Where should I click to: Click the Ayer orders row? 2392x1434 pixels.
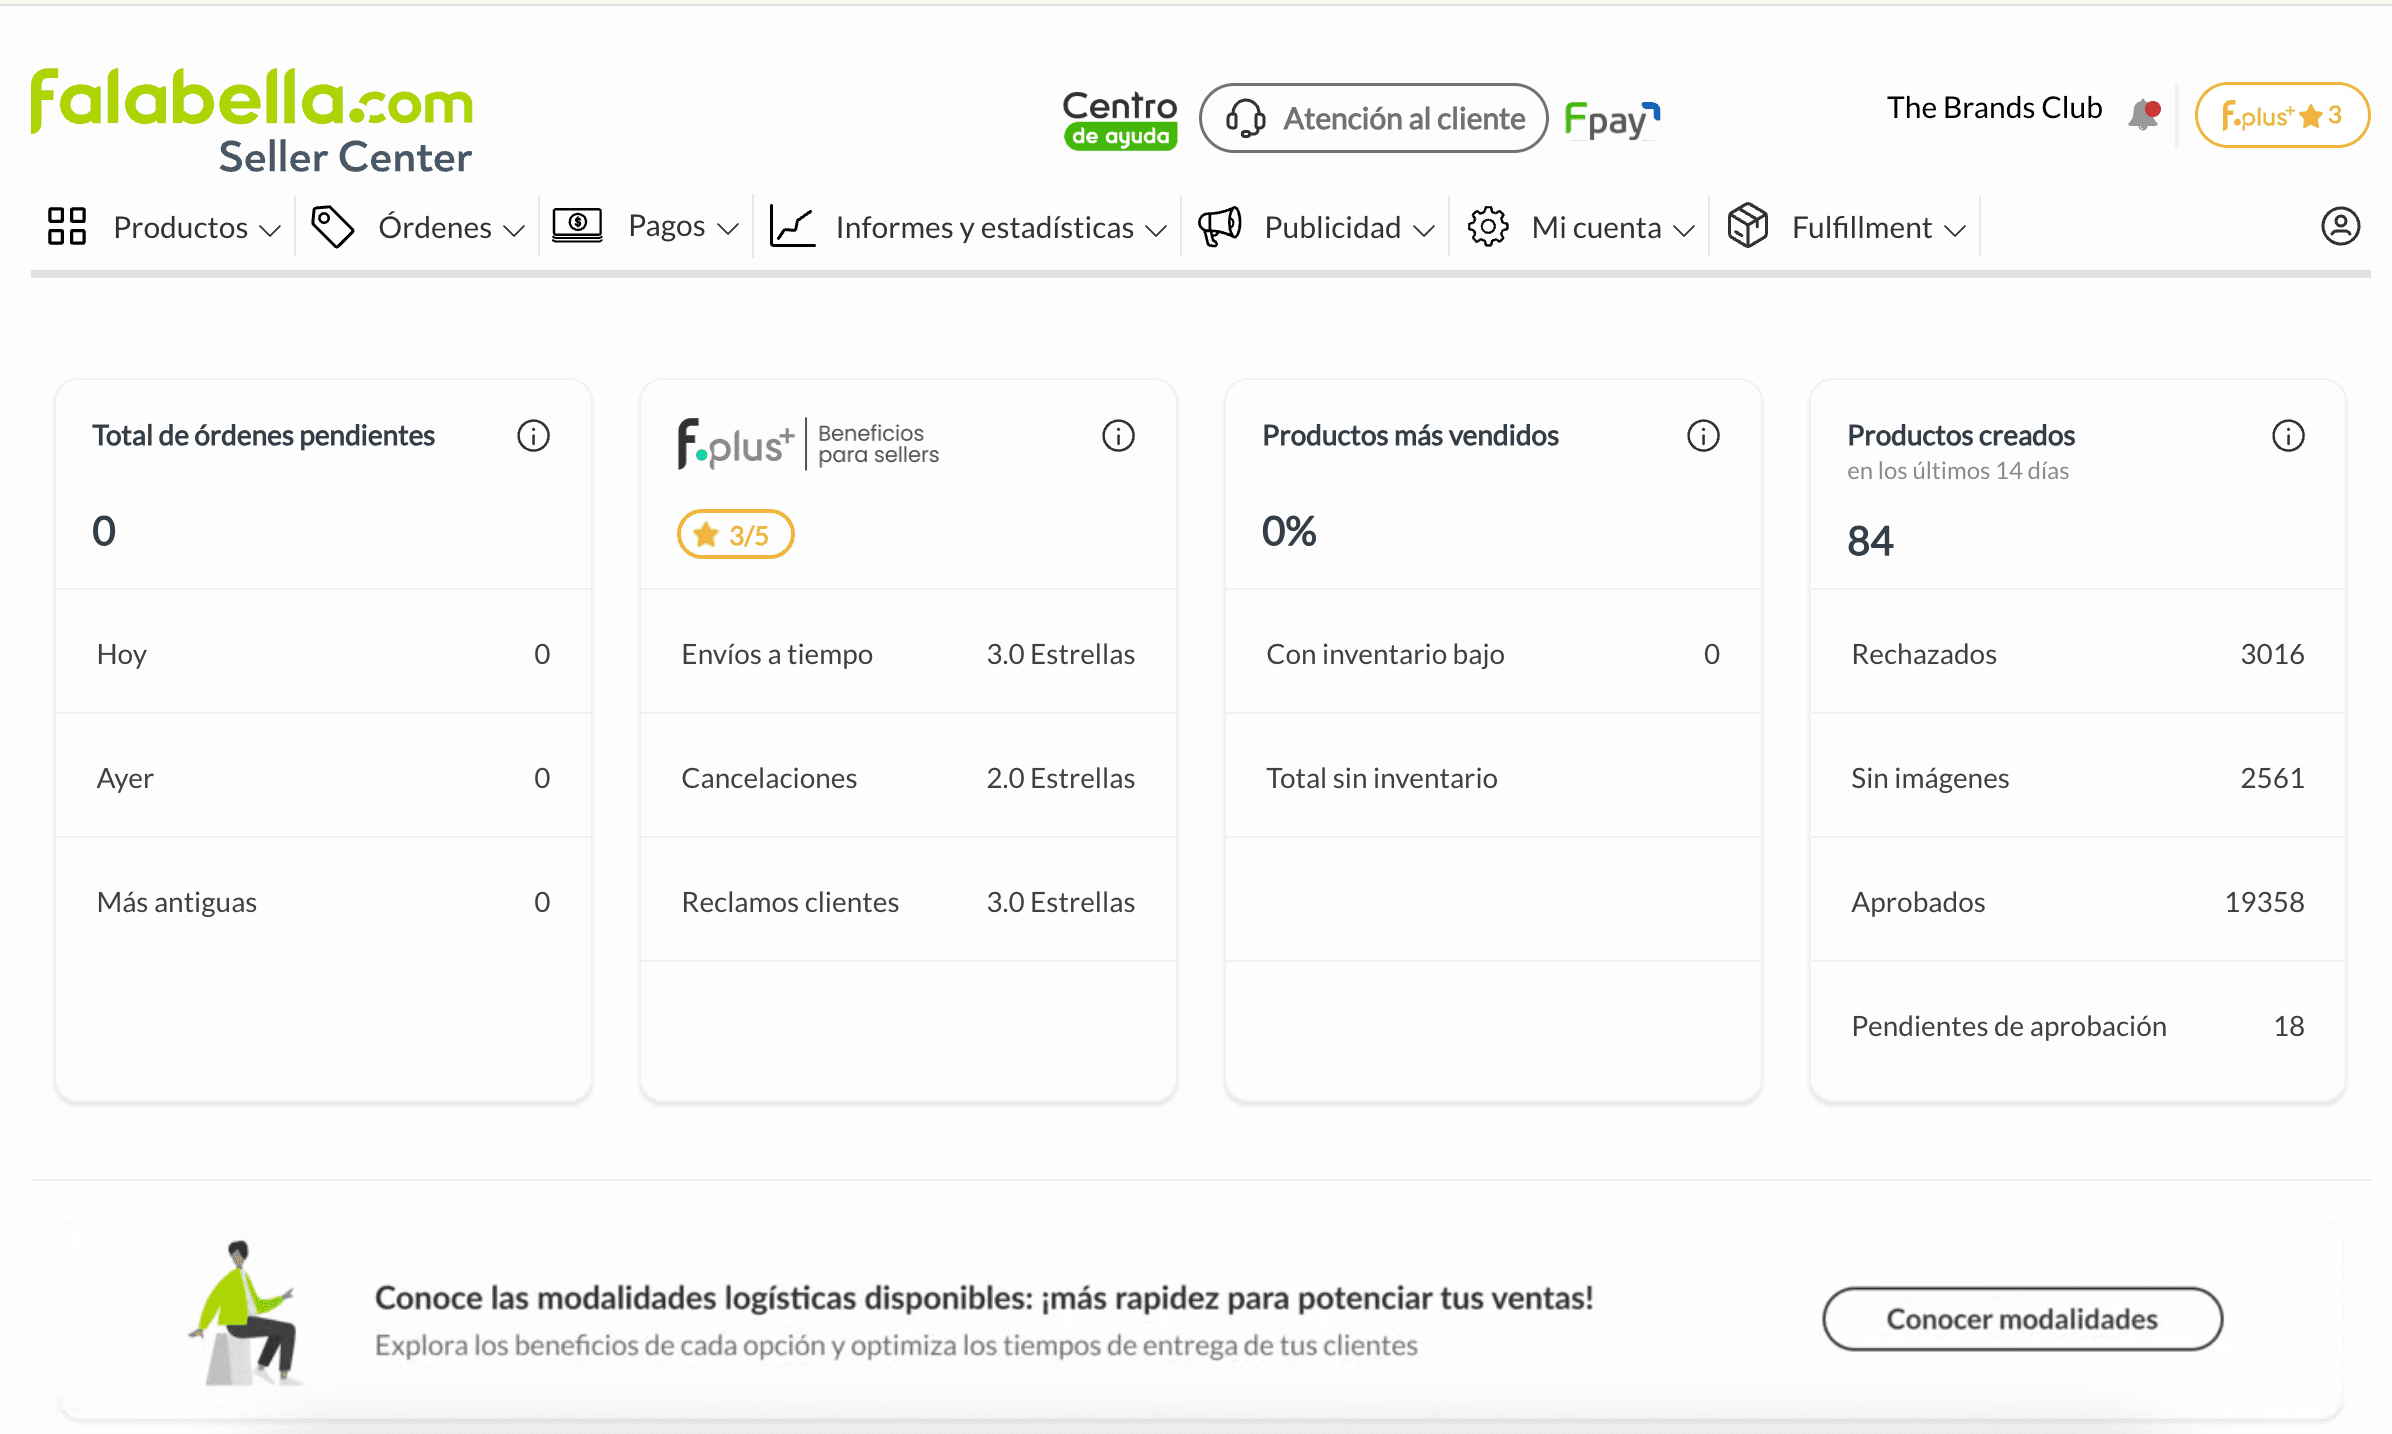(x=323, y=778)
